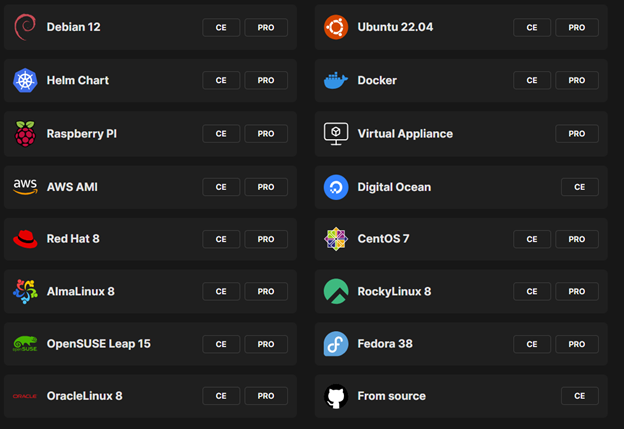Screen dimensions: 624x429
Task: Click the RockyLinux green mountain icon
Action: (x=336, y=291)
